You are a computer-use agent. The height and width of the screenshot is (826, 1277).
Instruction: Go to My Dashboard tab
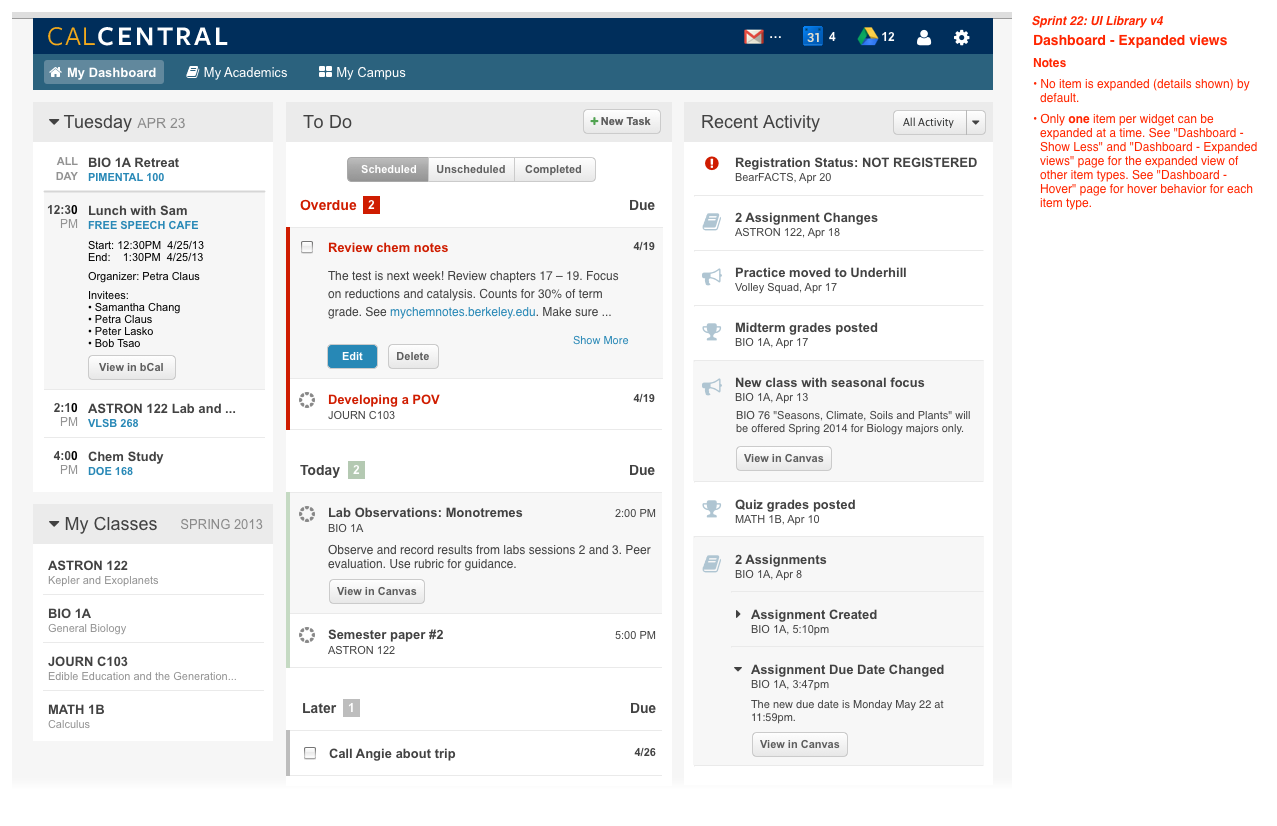point(104,72)
